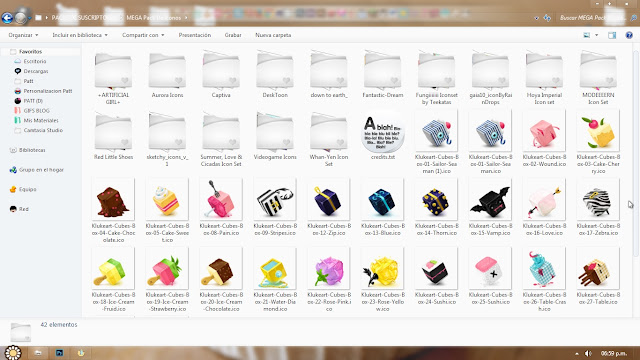Toggle the preview pane button
Viewport: 640px width, 360px height.
612,35
